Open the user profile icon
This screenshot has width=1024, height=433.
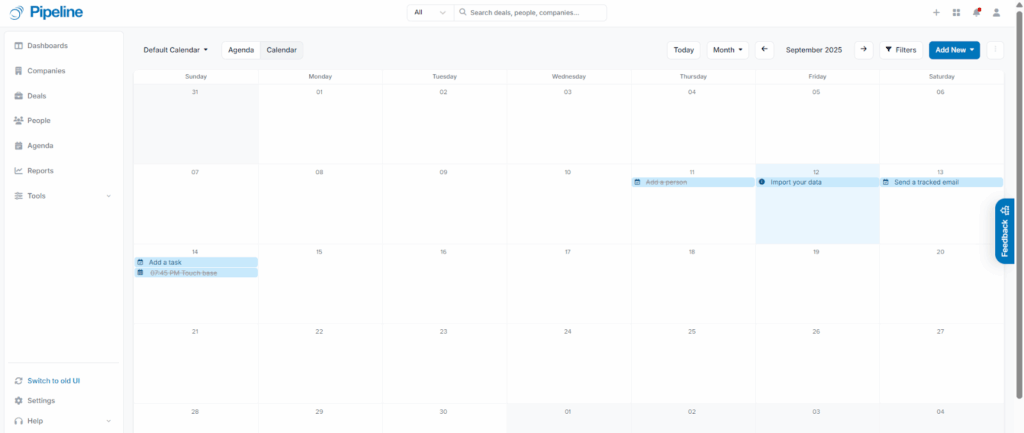tap(996, 13)
